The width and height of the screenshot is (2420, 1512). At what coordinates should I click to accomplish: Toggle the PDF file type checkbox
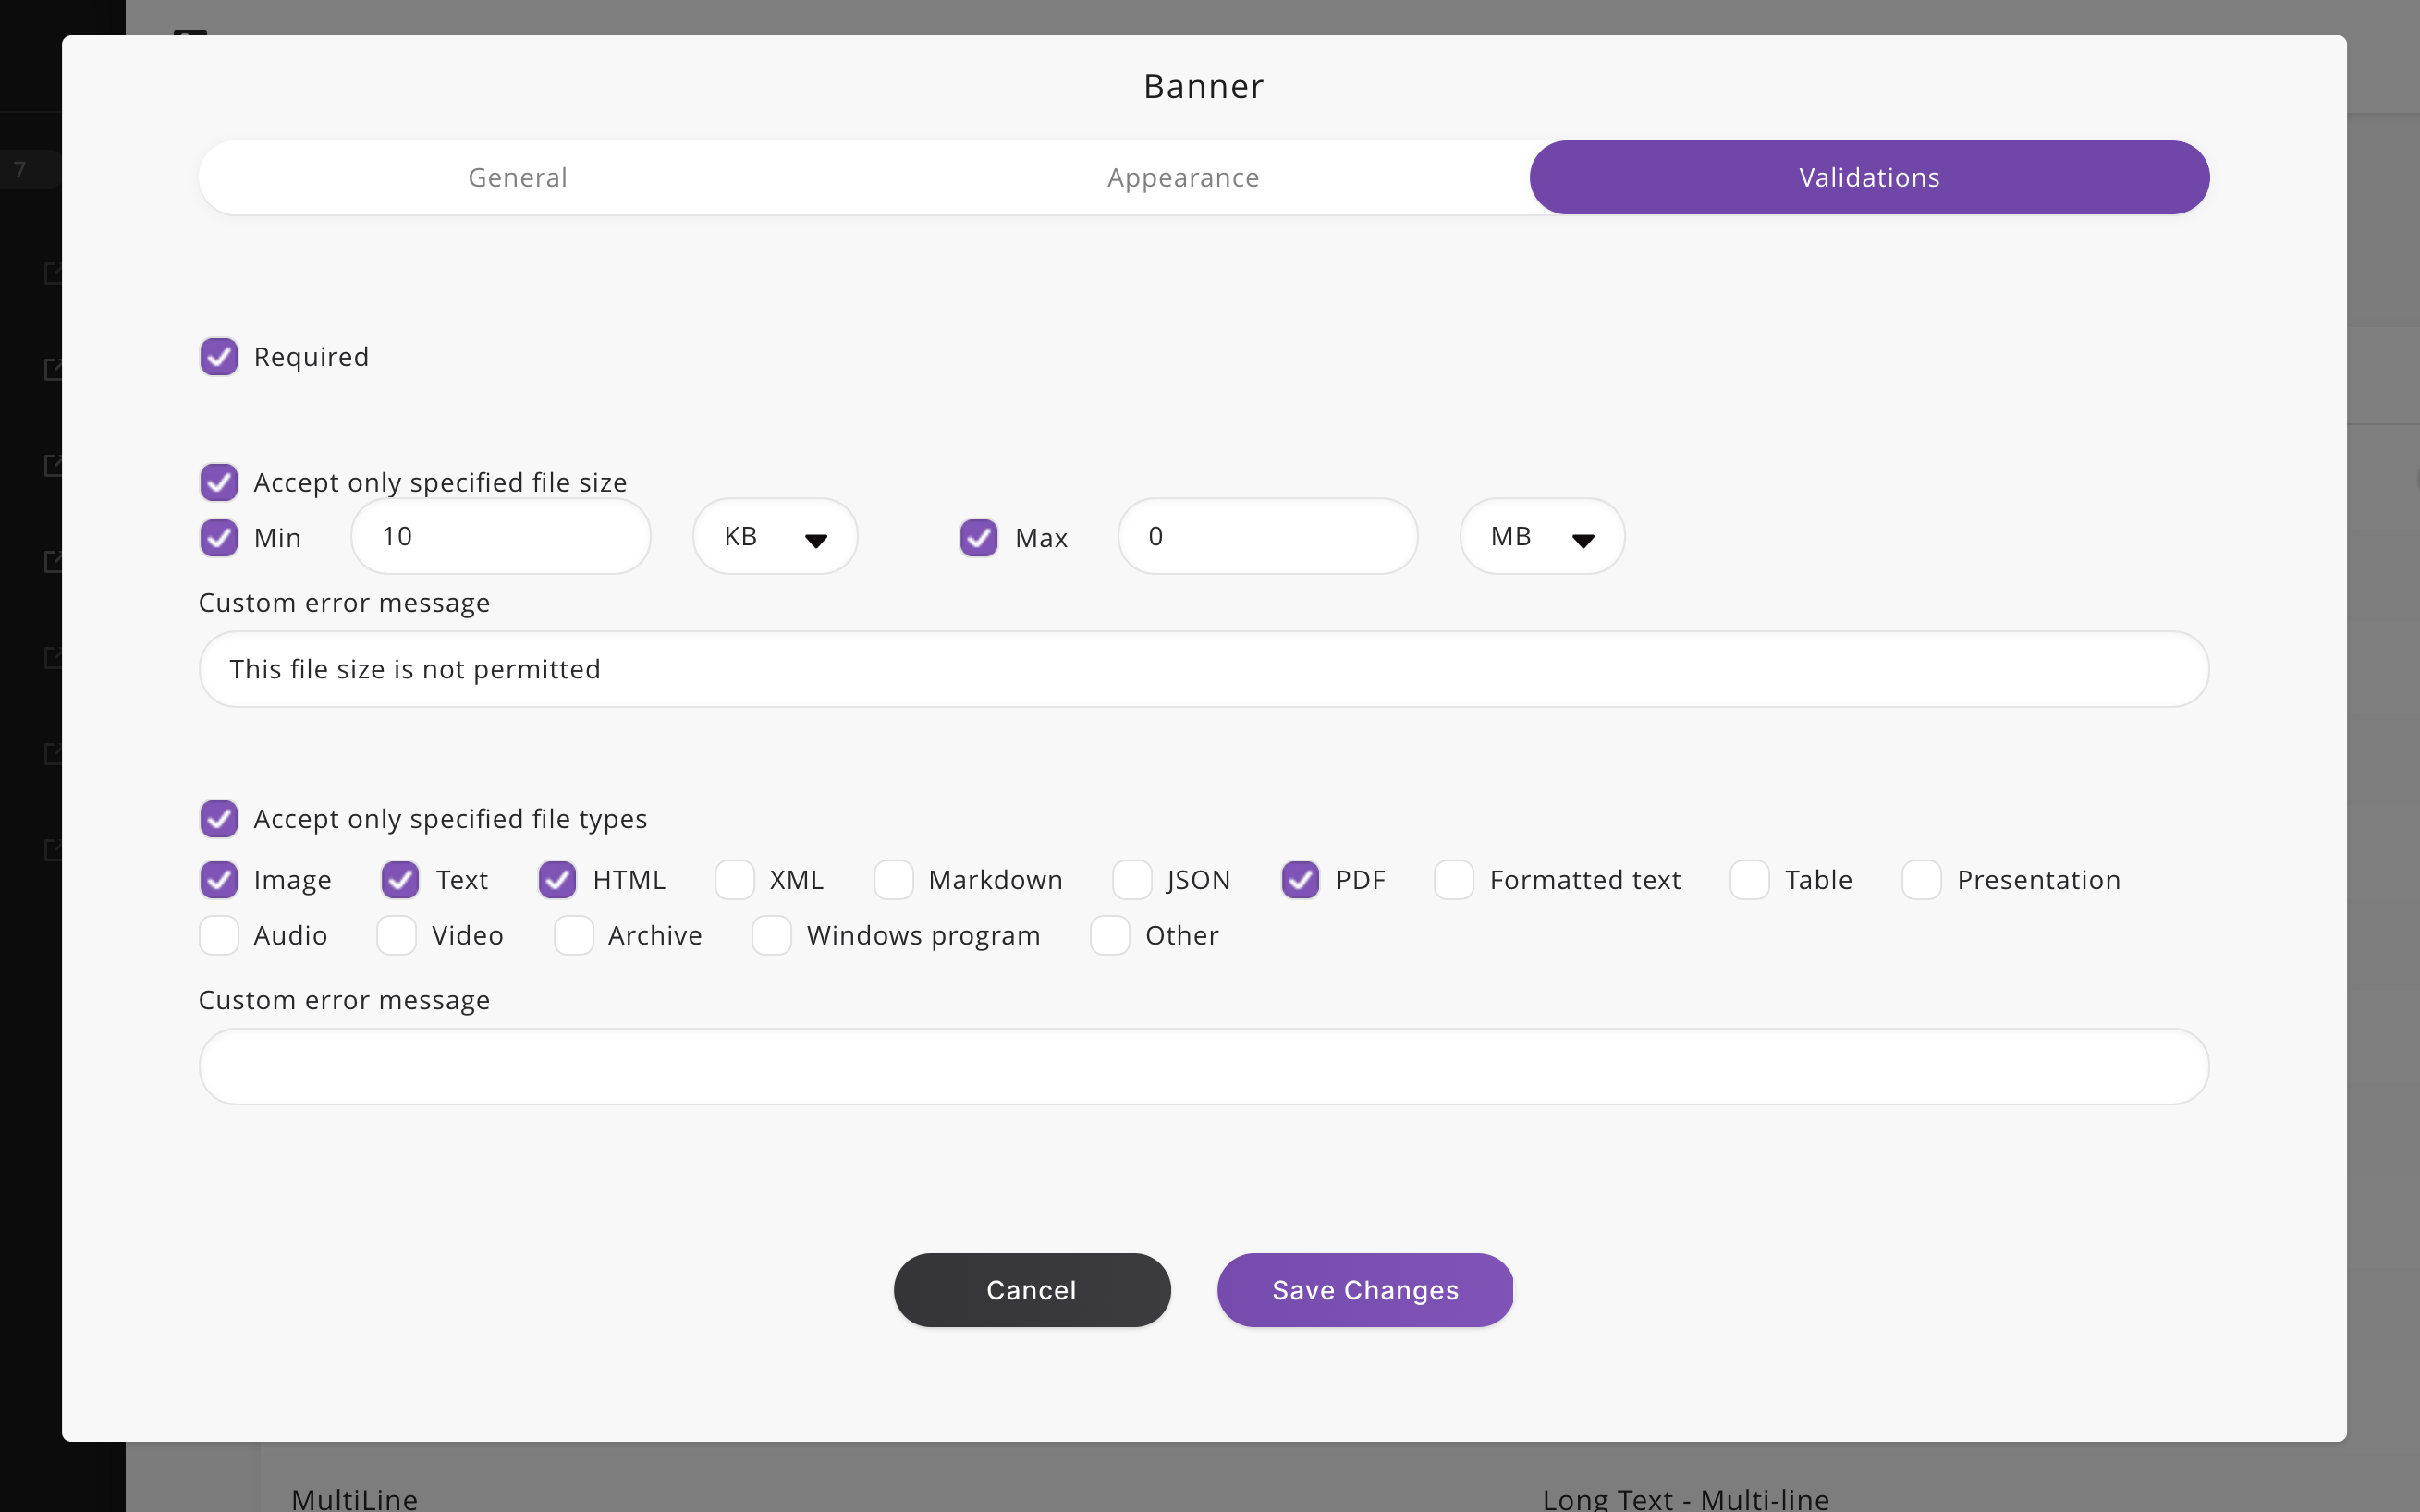point(1302,878)
